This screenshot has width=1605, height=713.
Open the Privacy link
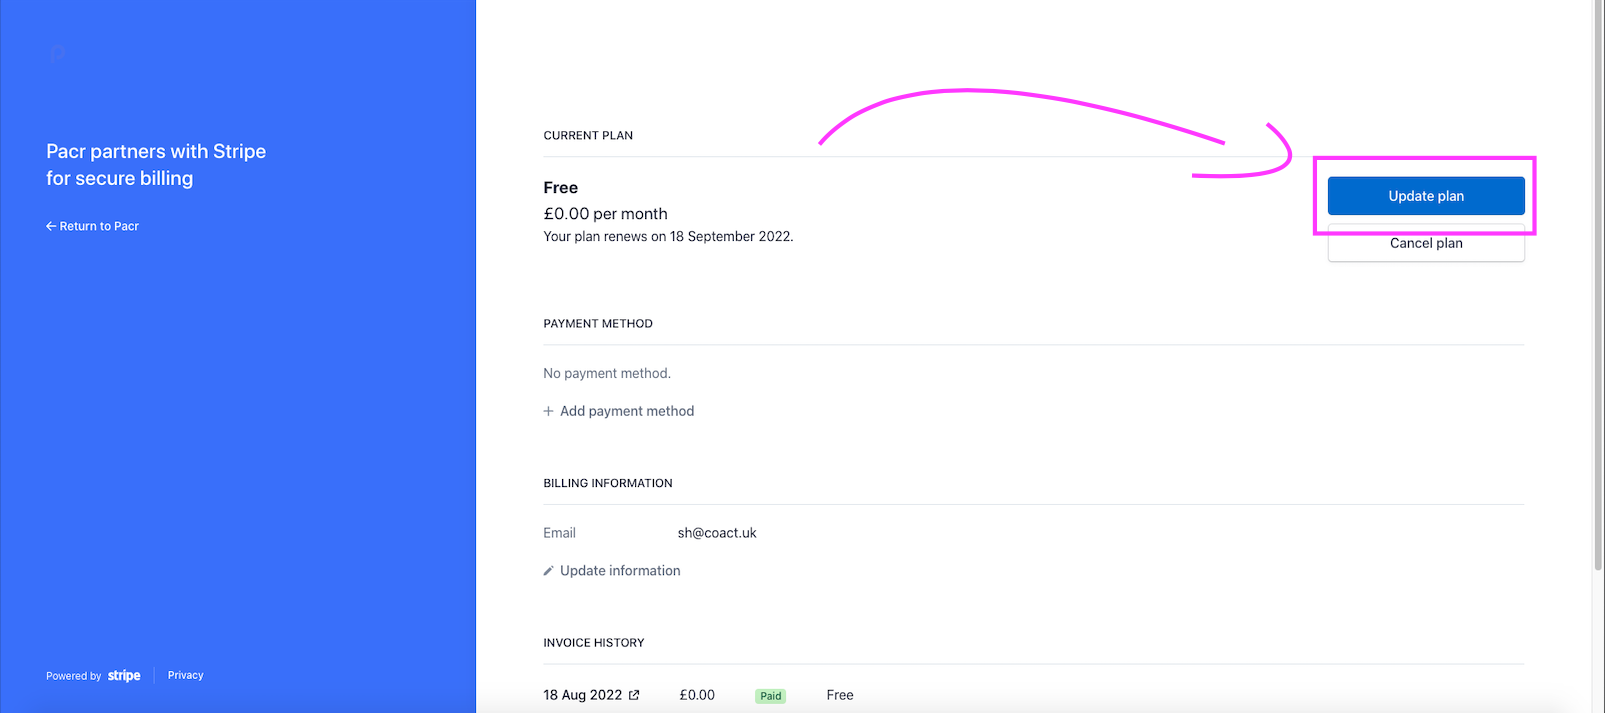coord(185,676)
